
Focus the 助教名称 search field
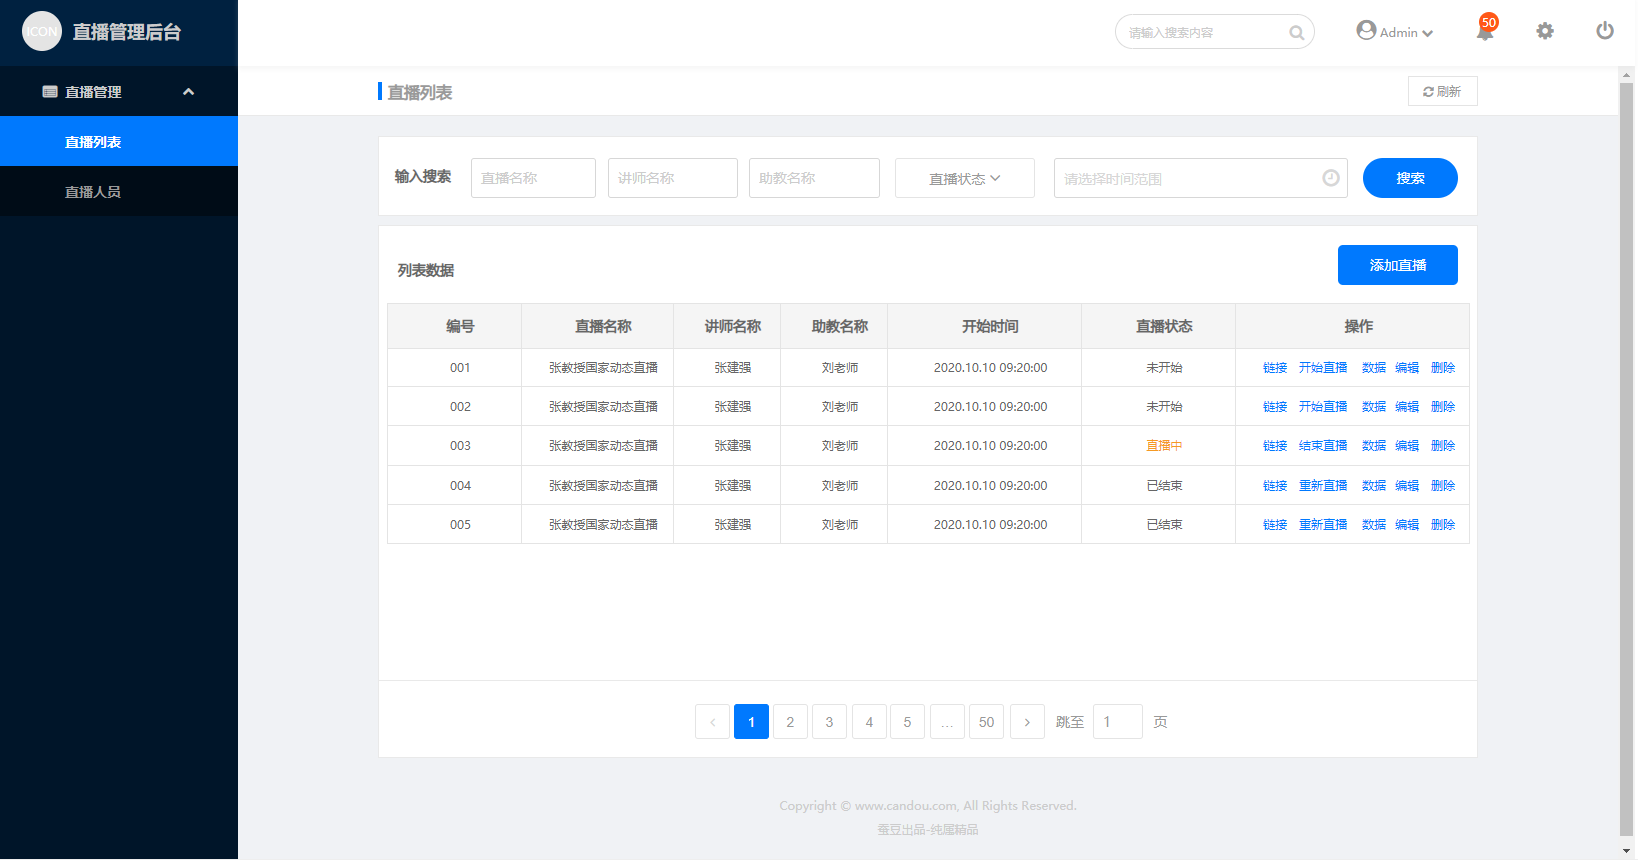pyautogui.click(x=814, y=178)
